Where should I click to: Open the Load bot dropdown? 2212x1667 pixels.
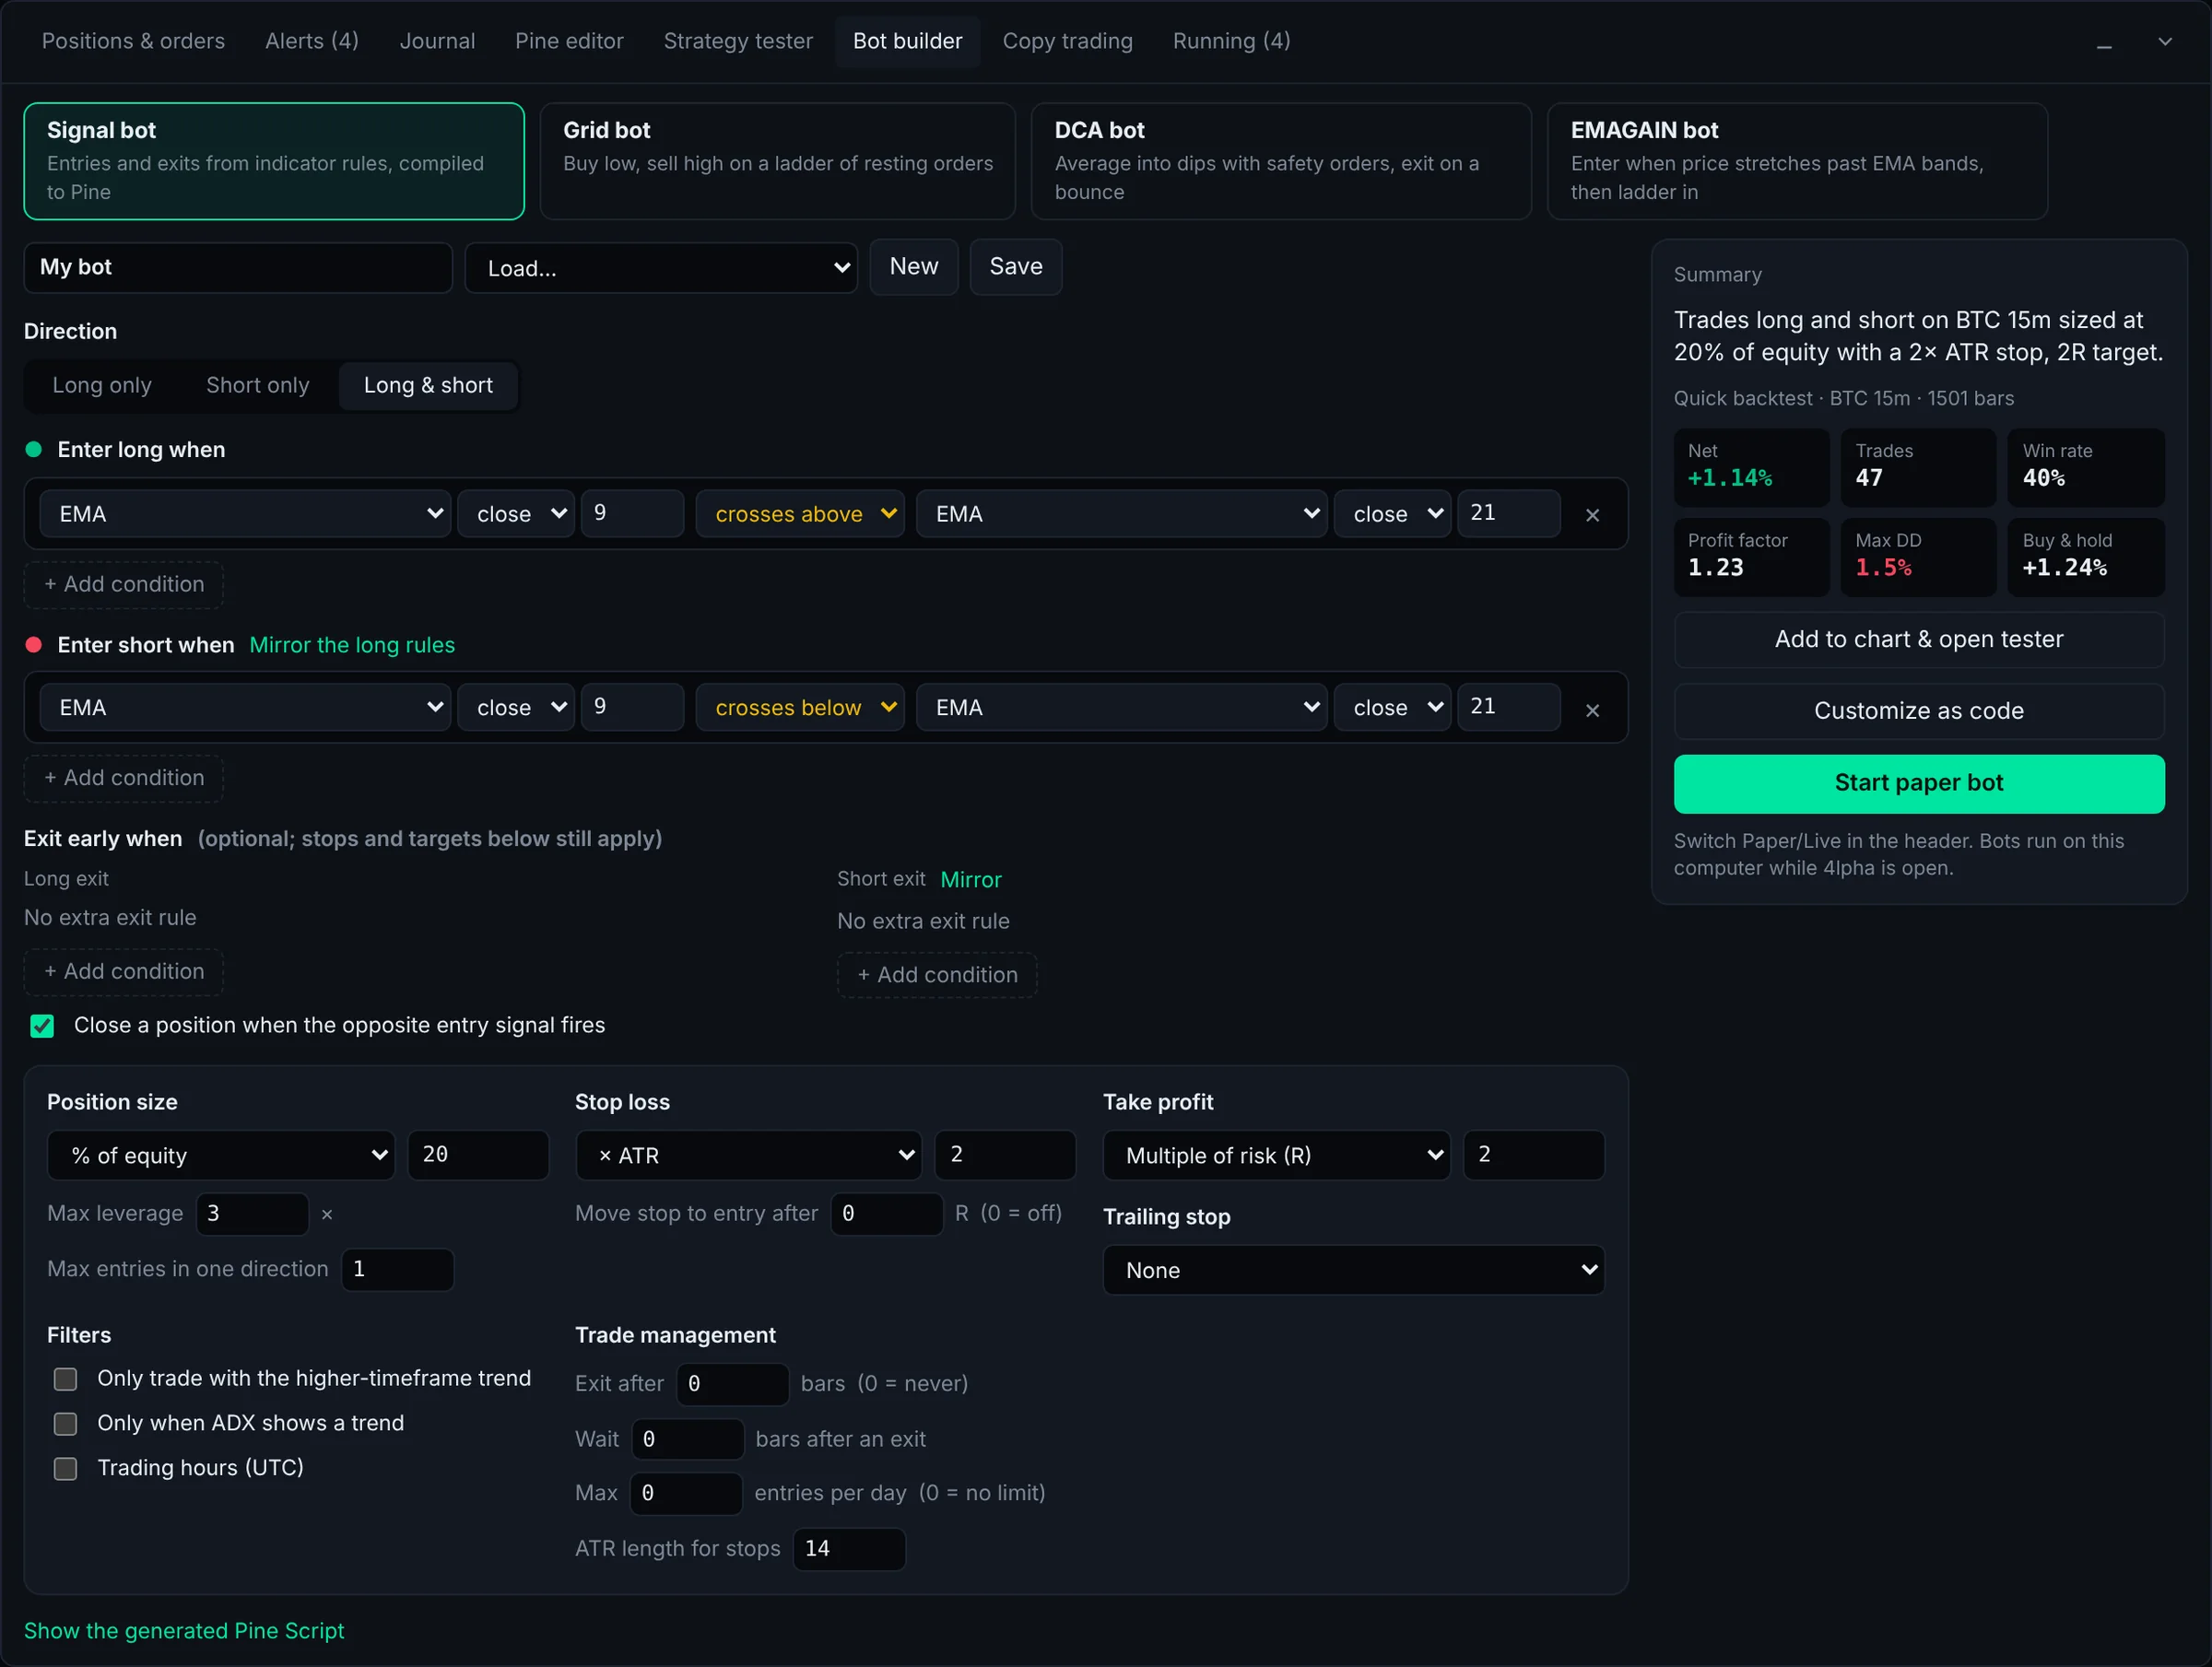(x=661, y=268)
